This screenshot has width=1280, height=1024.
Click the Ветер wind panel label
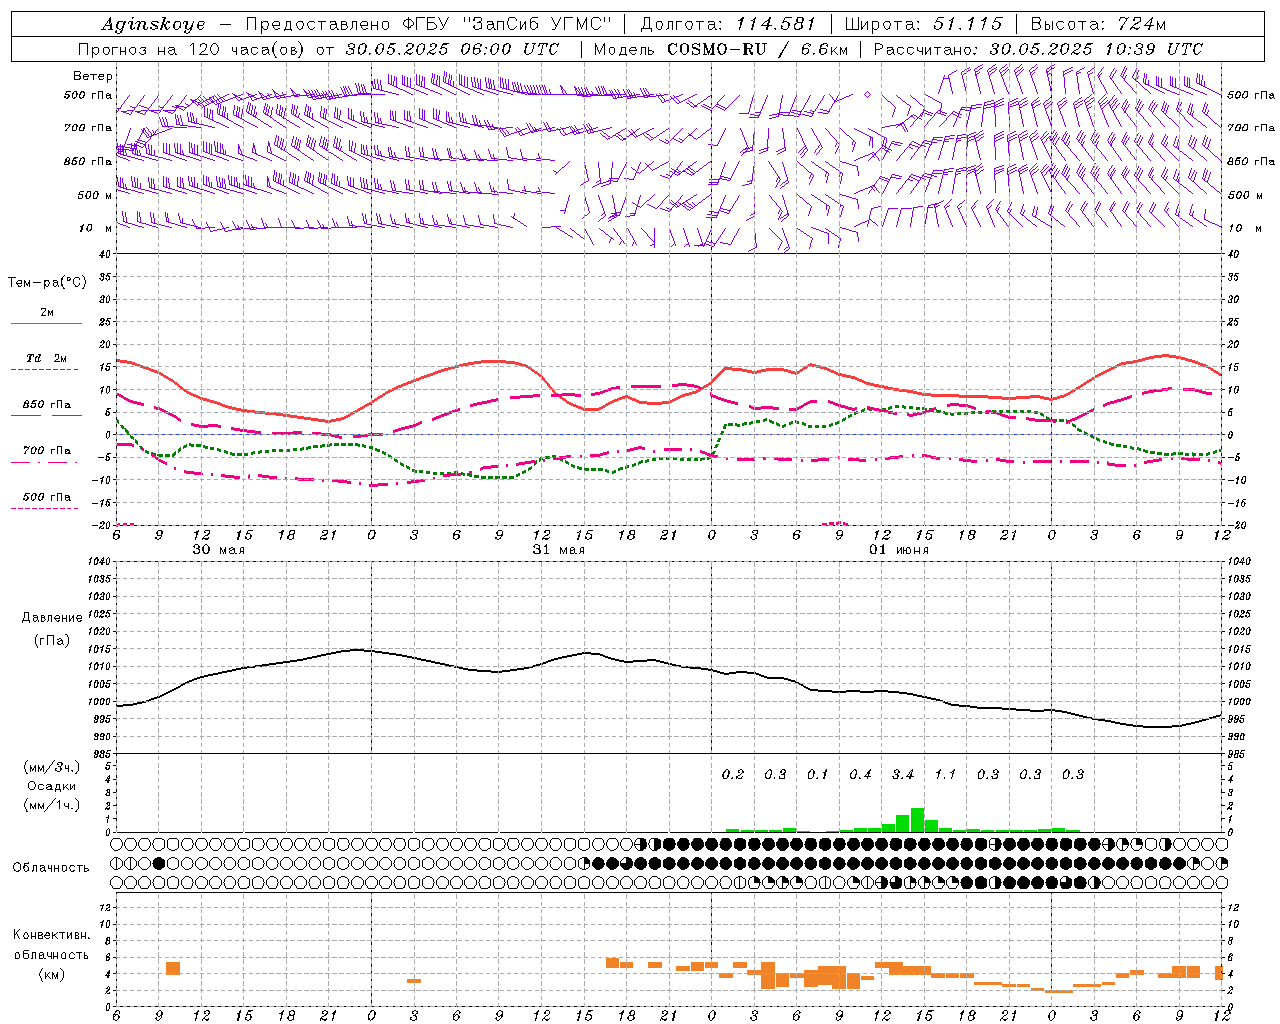click(93, 76)
